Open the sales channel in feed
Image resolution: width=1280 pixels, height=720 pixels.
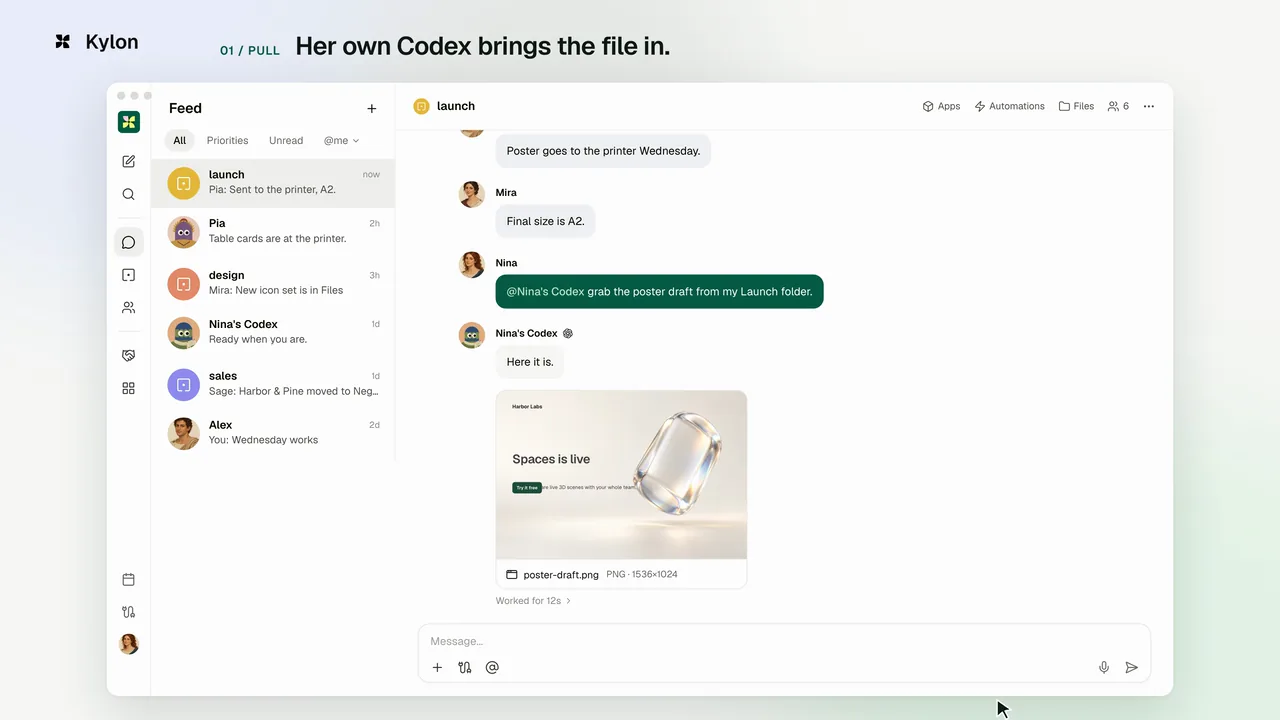click(273, 384)
